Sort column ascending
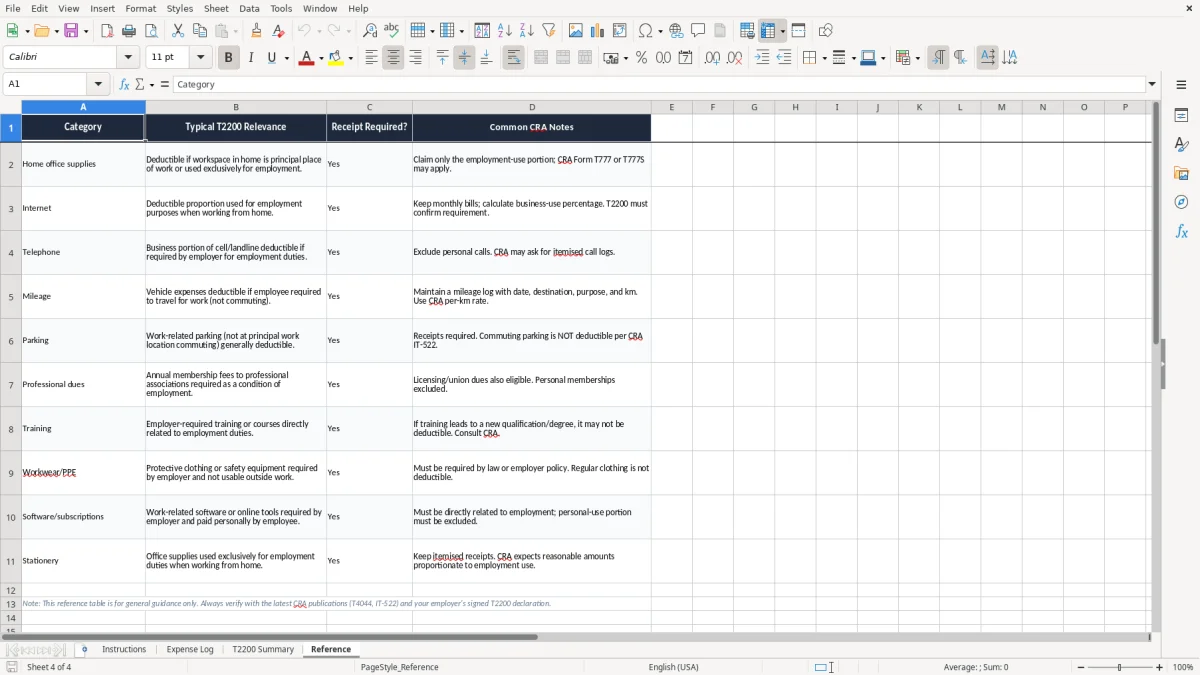The height and width of the screenshot is (675, 1200). click(504, 31)
